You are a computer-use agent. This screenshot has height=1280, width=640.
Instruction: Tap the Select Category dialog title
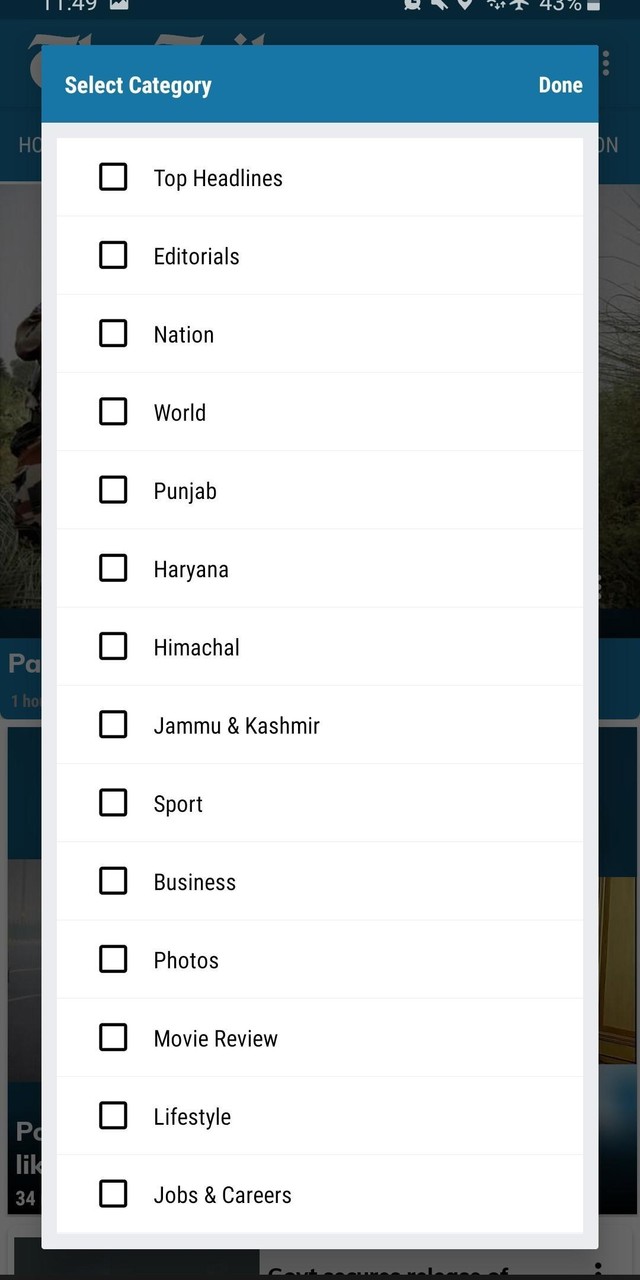[x=138, y=85]
